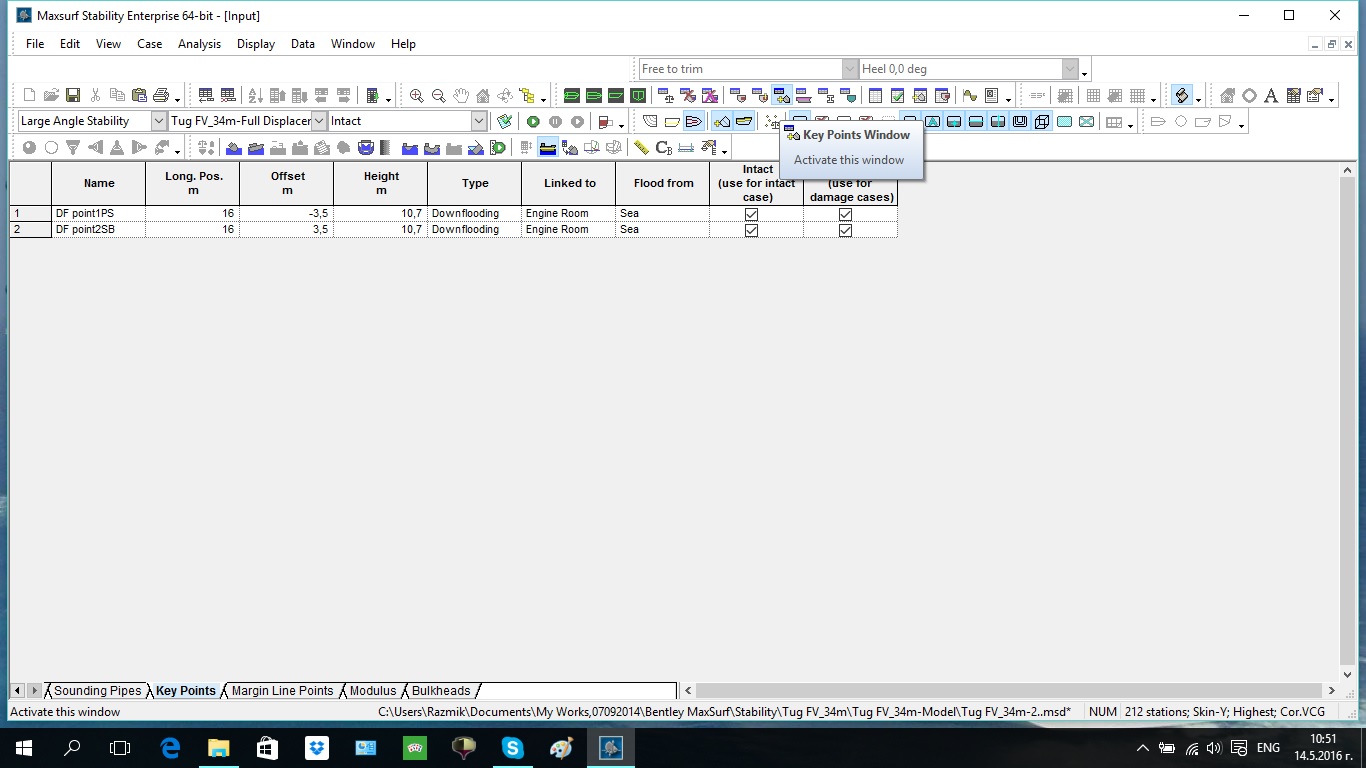The width and height of the screenshot is (1366, 768).
Task: Click the Open file folder icon
Action: [51, 96]
